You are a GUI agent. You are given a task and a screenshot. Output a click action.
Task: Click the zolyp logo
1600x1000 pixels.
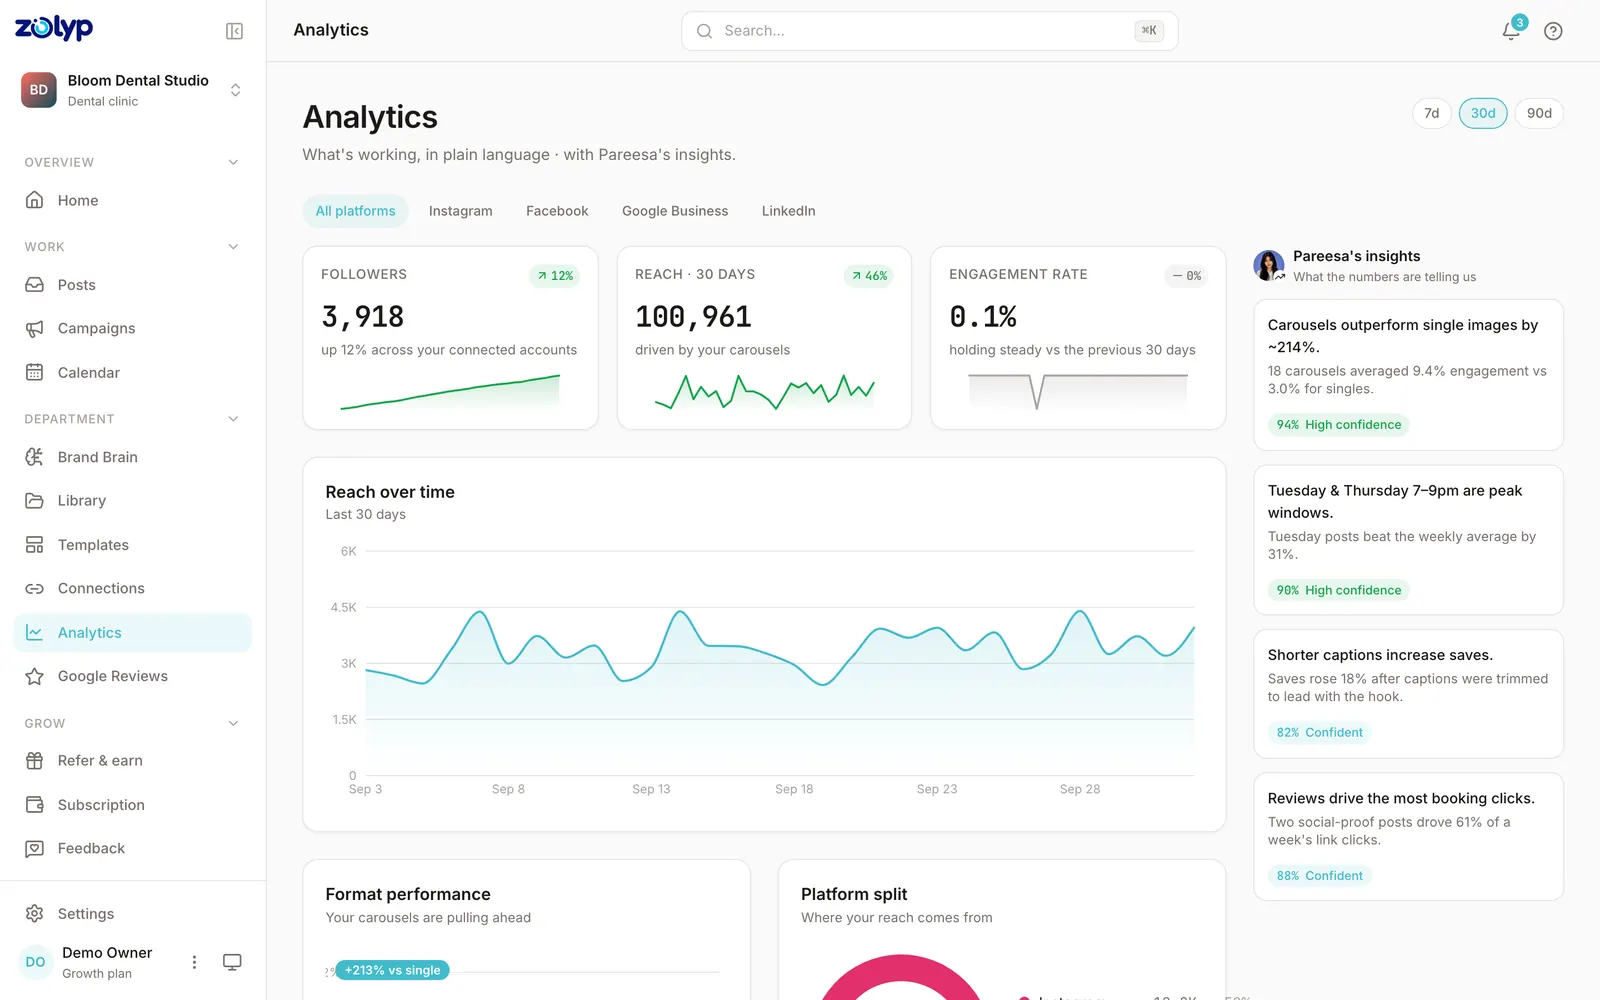click(x=54, y=28)
